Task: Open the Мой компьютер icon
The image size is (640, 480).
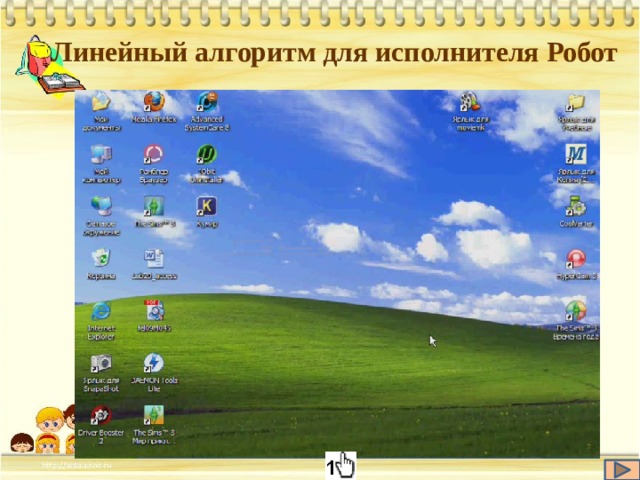Action: click(101, 154)
